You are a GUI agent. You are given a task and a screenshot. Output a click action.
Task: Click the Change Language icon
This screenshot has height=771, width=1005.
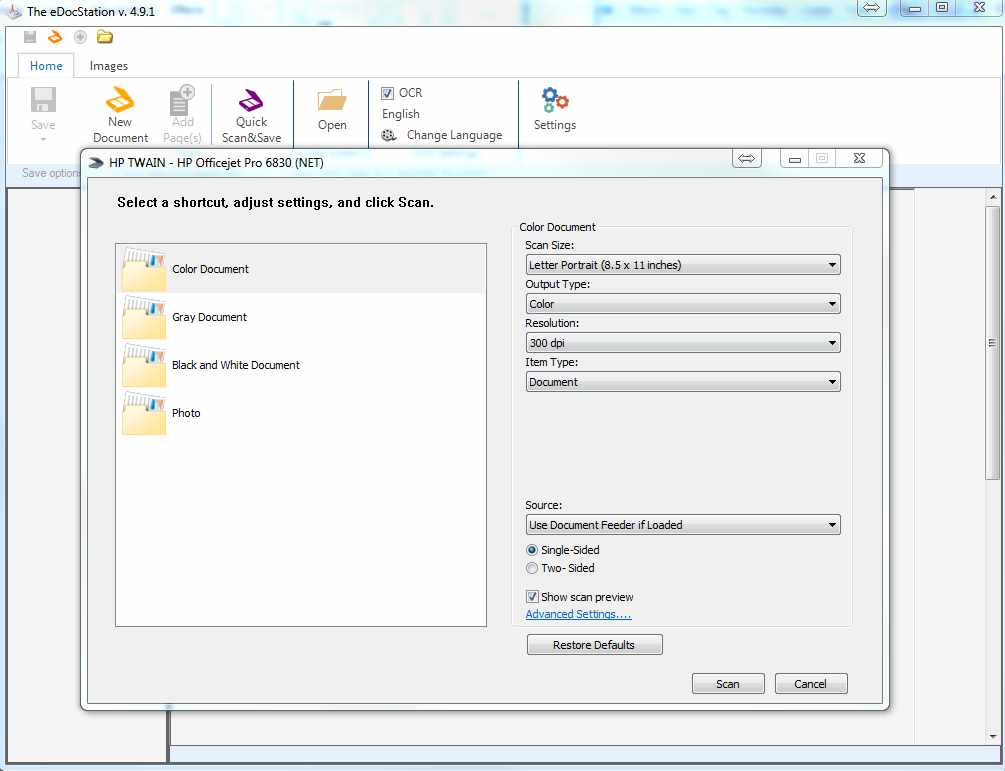[x=389, y=135]
